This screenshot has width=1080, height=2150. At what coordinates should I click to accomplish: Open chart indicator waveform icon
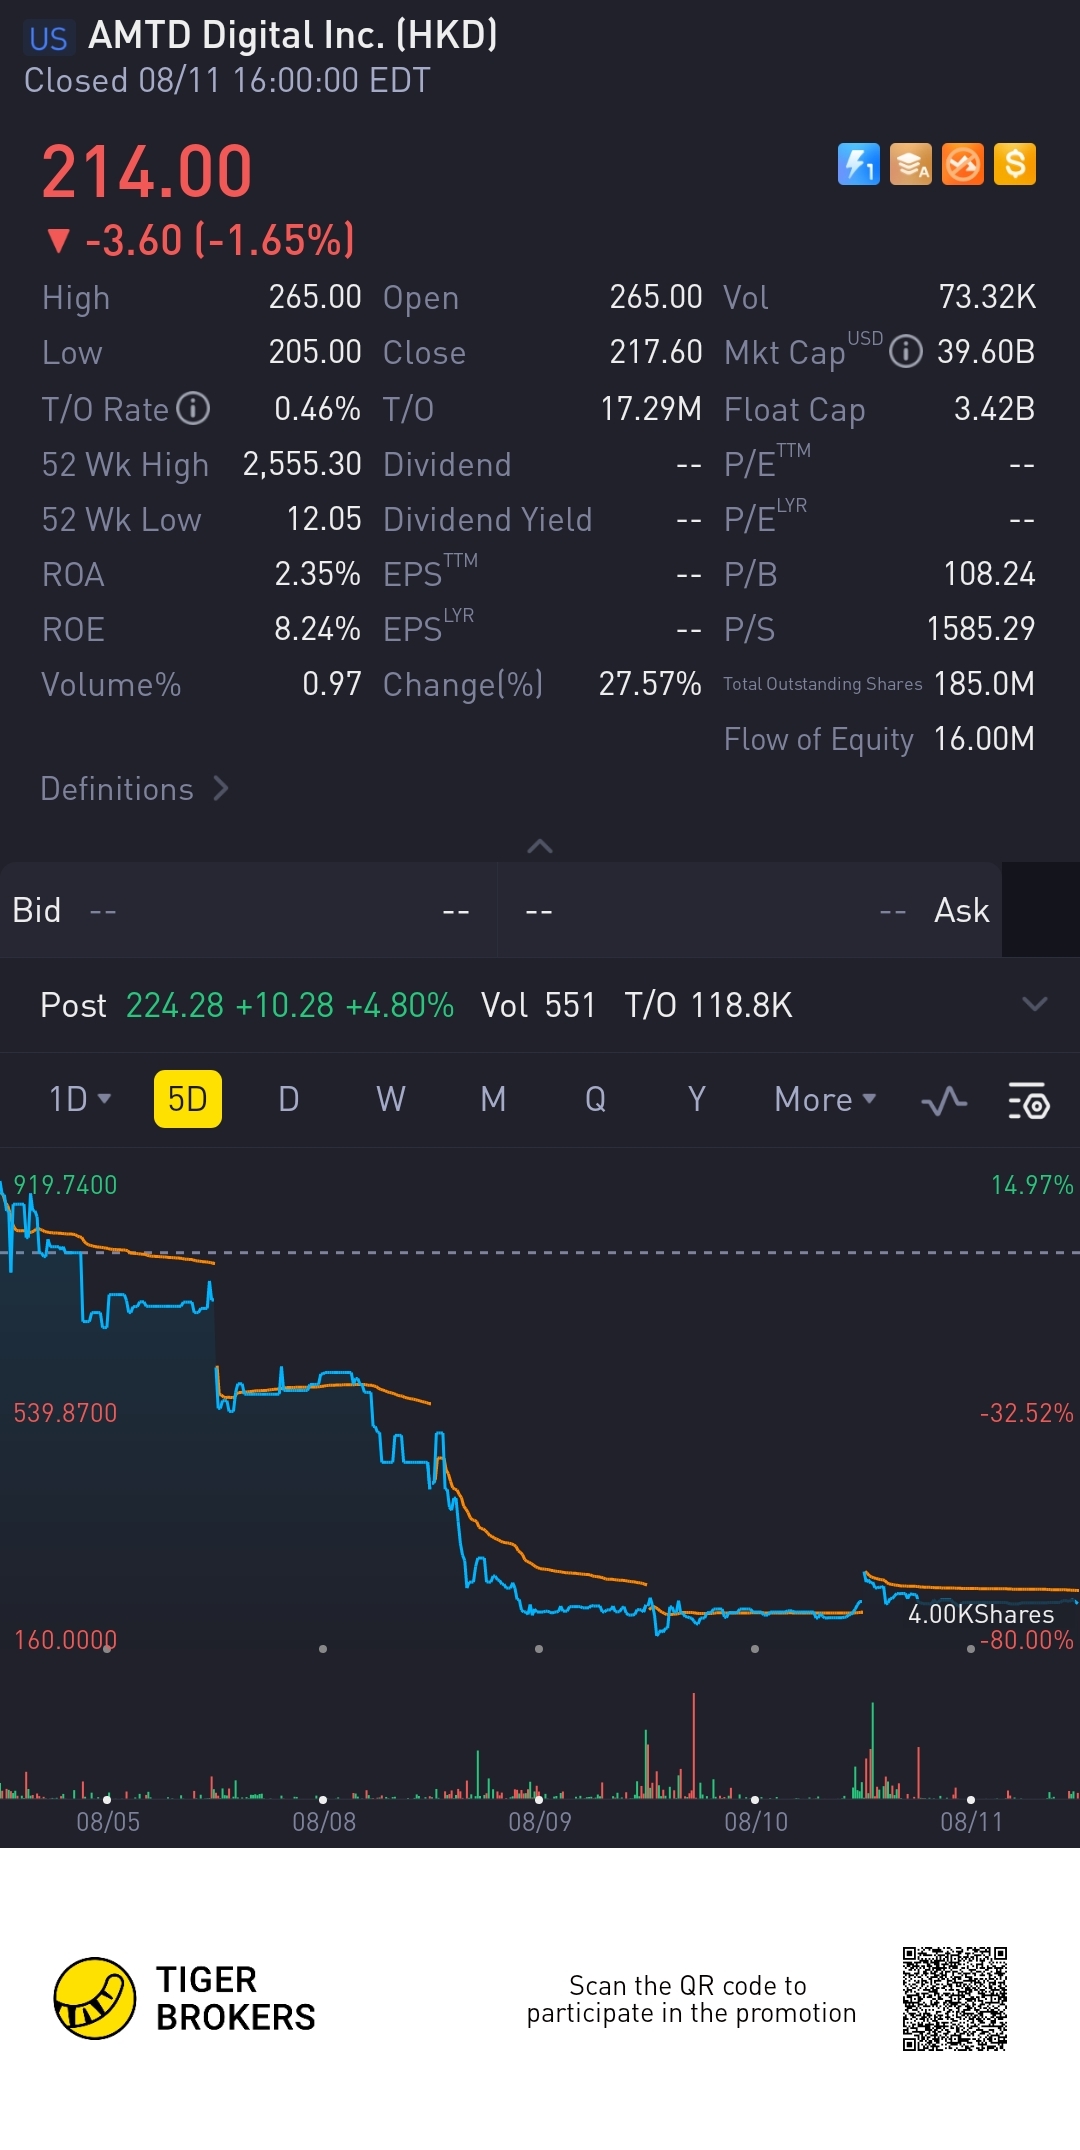[944, 1101]
